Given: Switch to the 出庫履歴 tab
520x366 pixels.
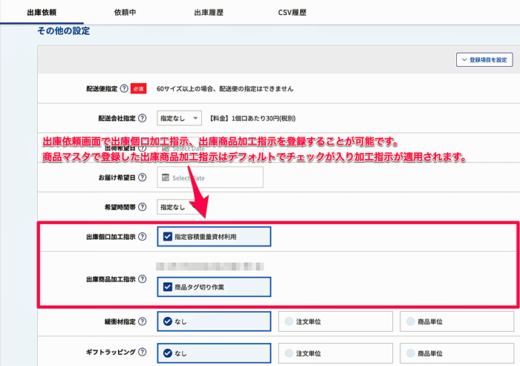Looking at the screenshot, I should 209,12.
